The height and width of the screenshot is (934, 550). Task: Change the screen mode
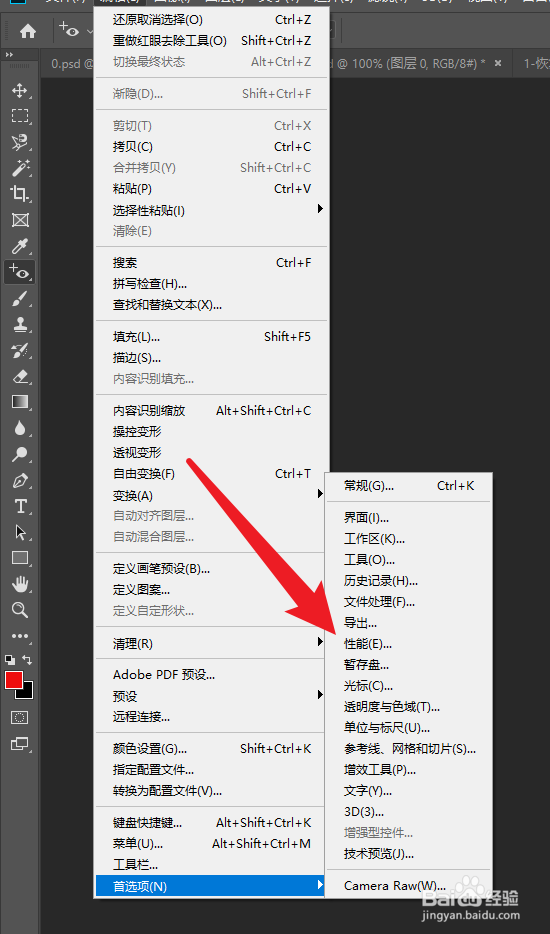(x=20, y=743)
